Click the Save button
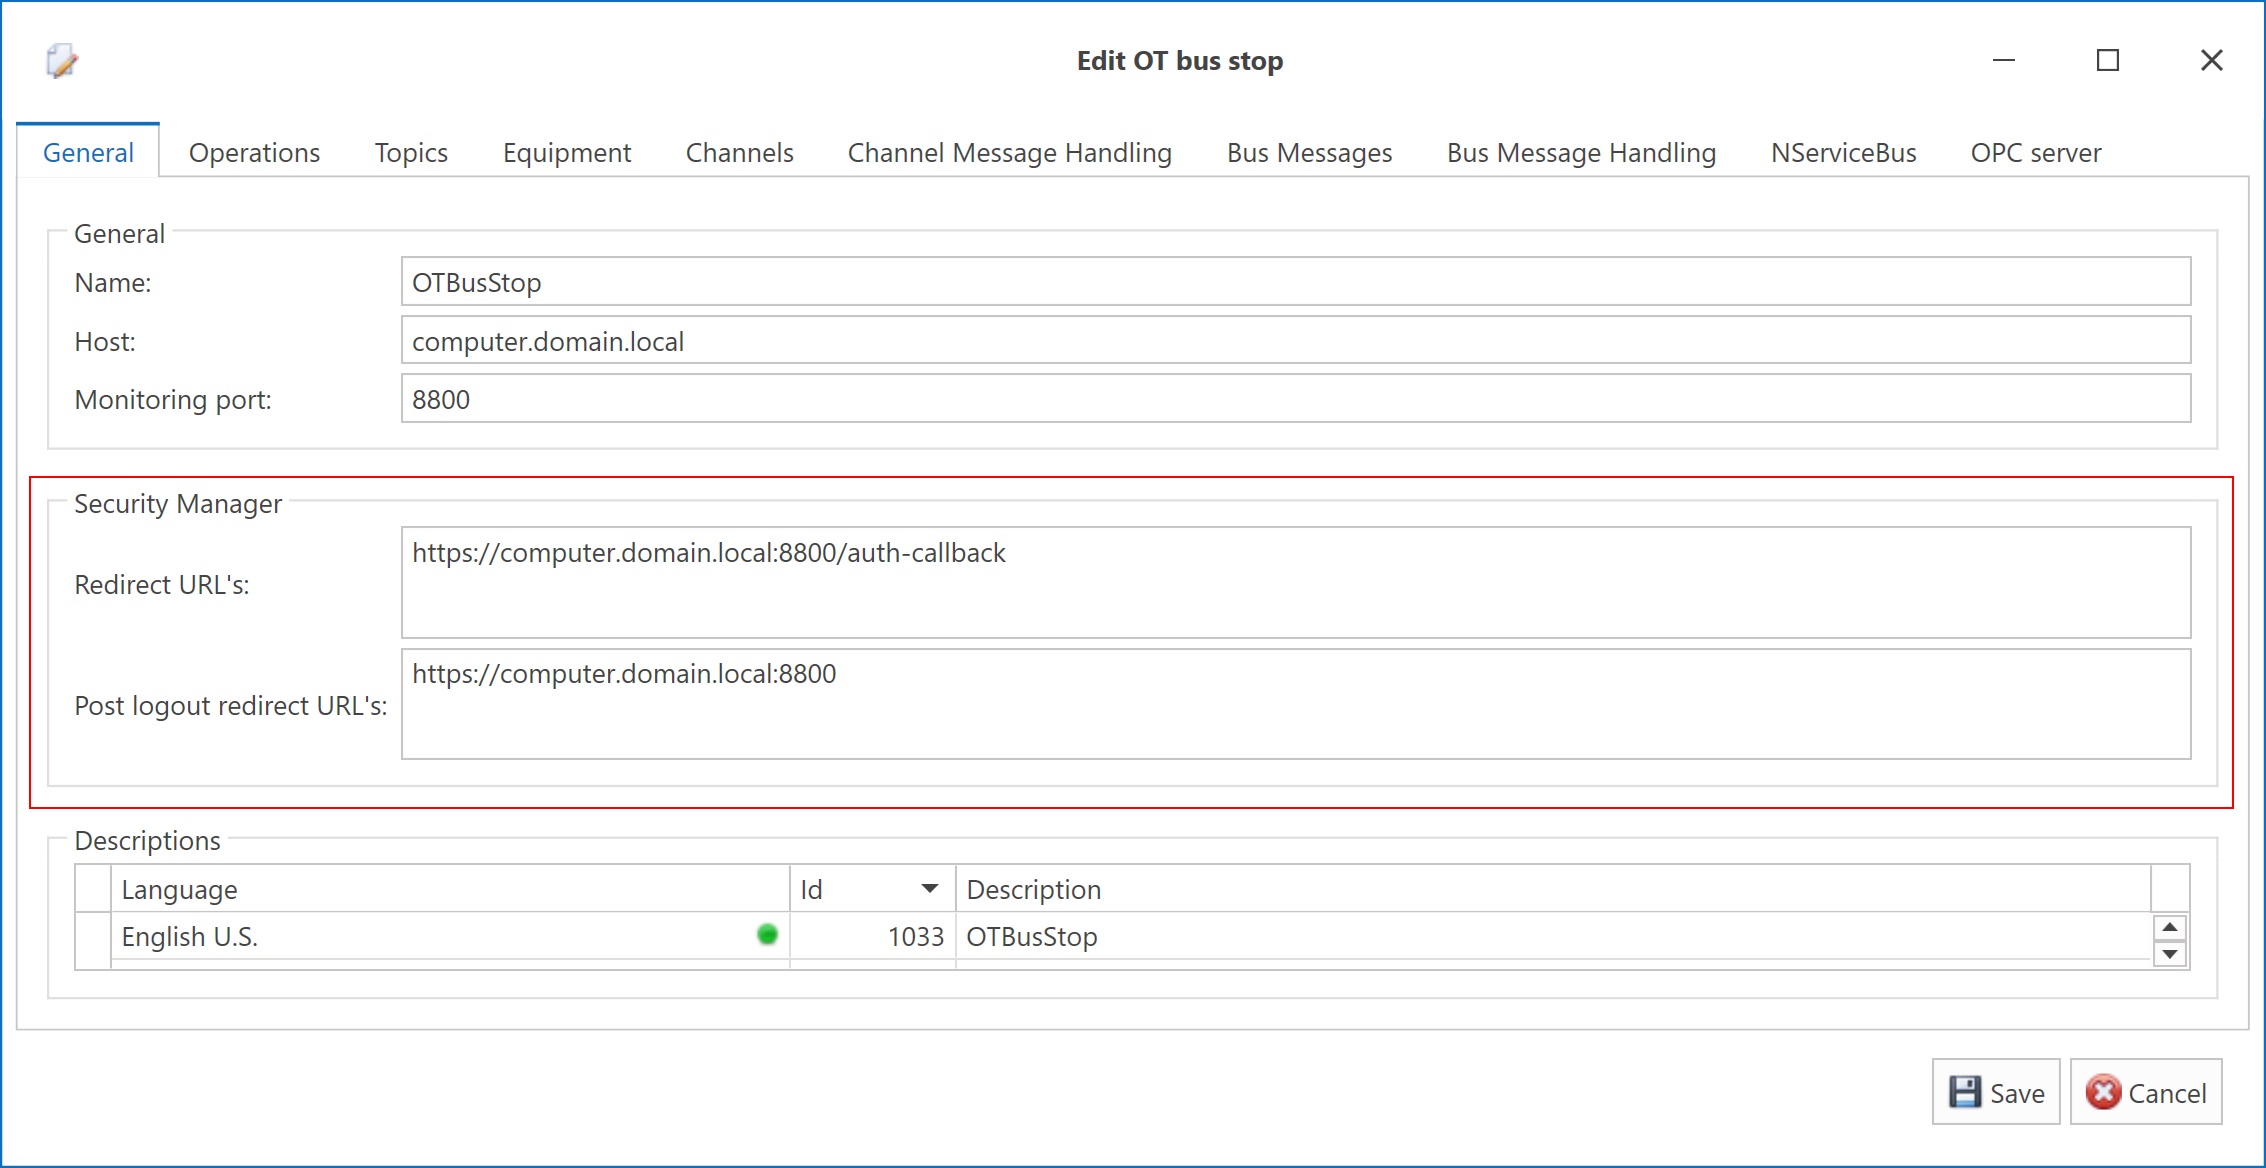 1996,1093
